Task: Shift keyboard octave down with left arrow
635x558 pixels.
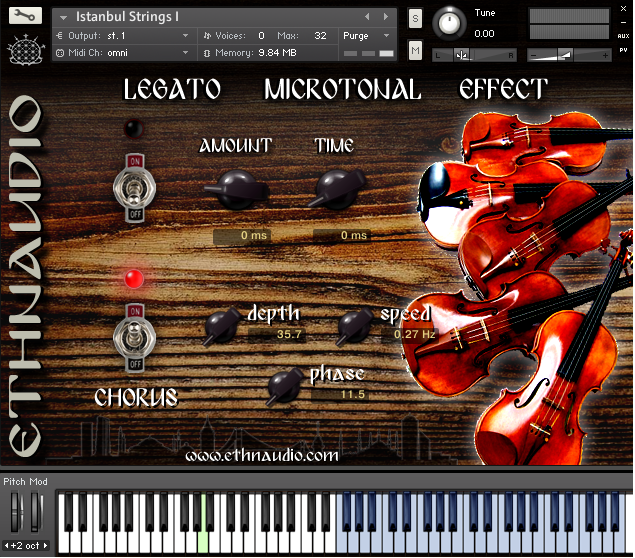Action: 6,545
